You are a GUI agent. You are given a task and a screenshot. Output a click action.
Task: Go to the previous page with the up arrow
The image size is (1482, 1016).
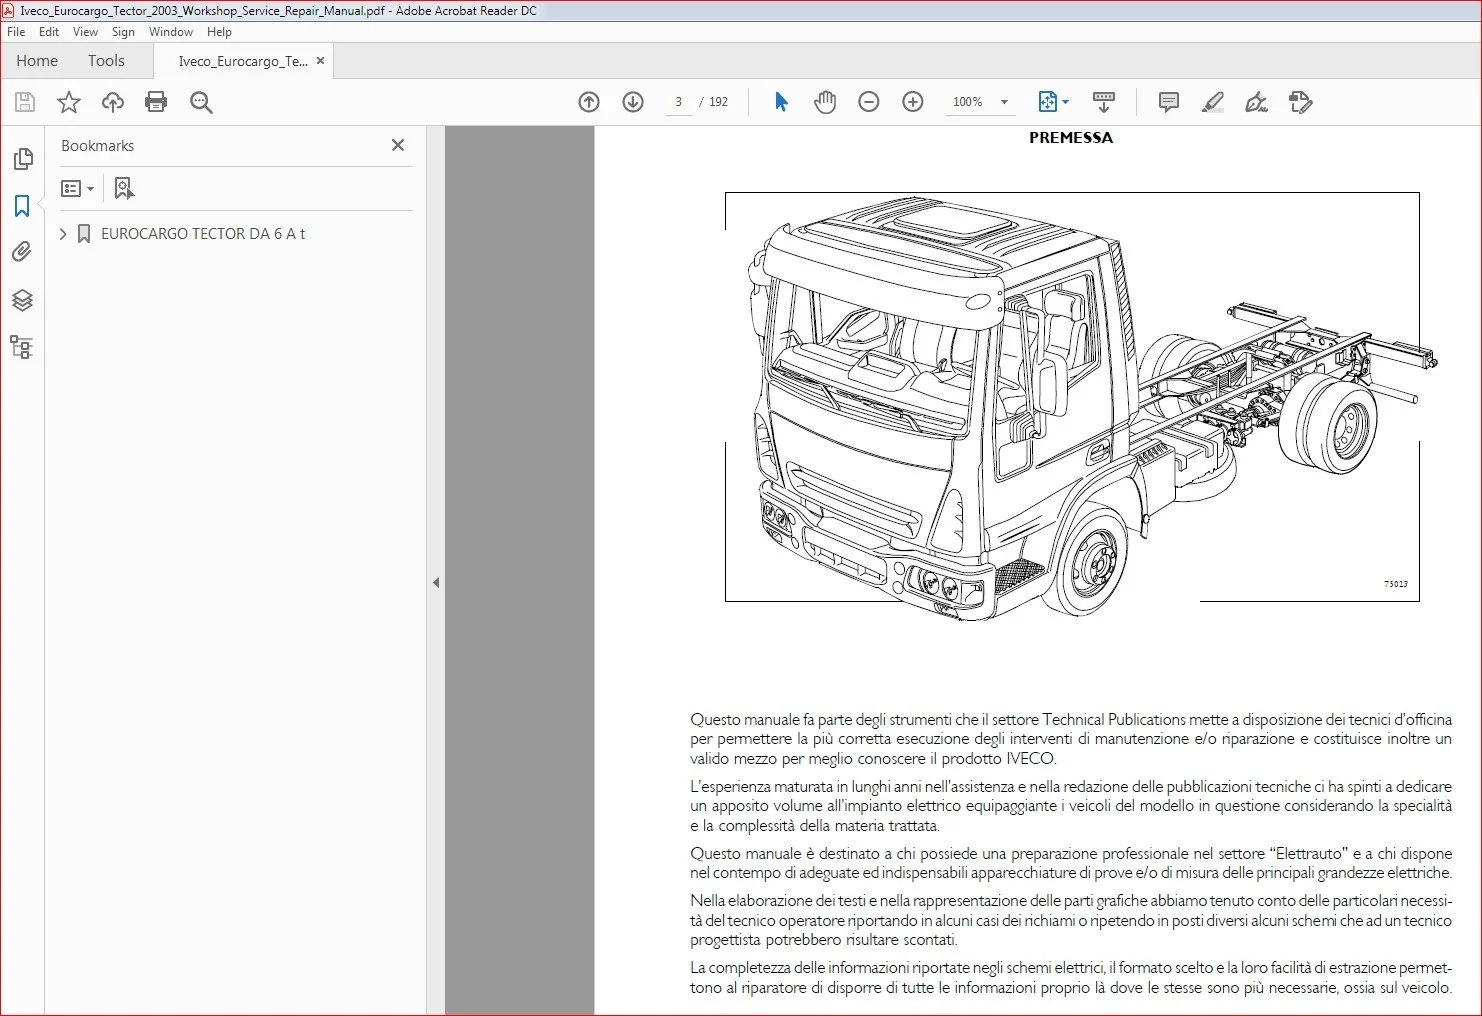coord(589,102)
